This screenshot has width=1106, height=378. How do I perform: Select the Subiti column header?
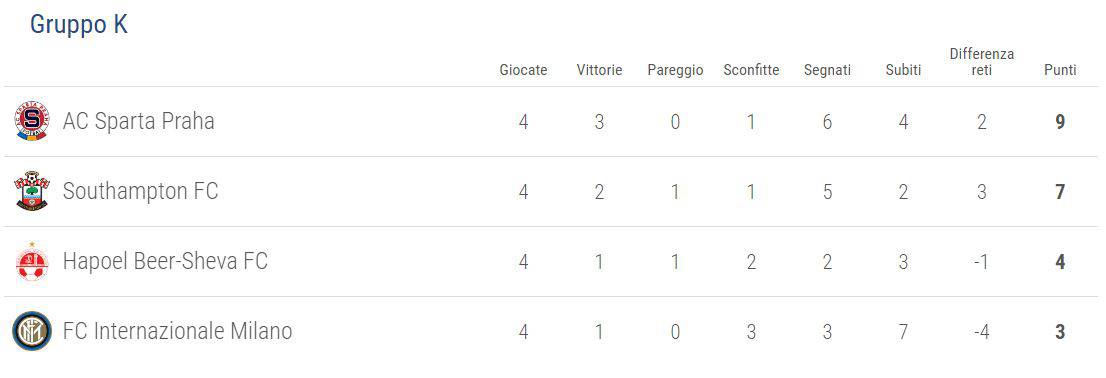[904, 71]
